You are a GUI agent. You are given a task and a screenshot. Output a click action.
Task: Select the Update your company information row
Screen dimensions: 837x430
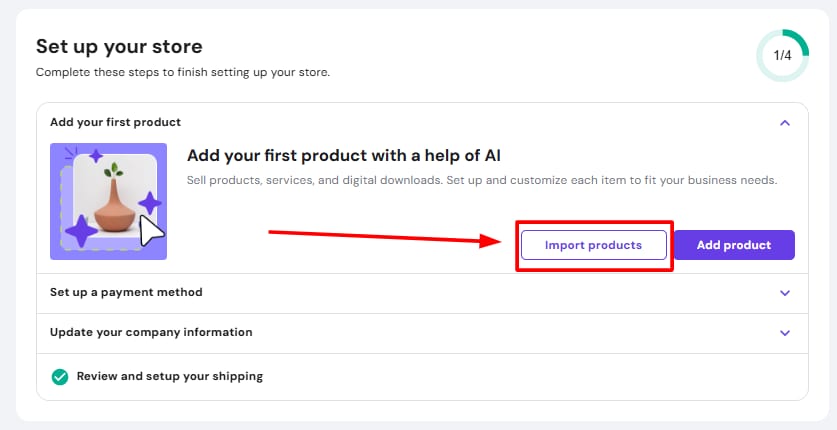[151, 332]
